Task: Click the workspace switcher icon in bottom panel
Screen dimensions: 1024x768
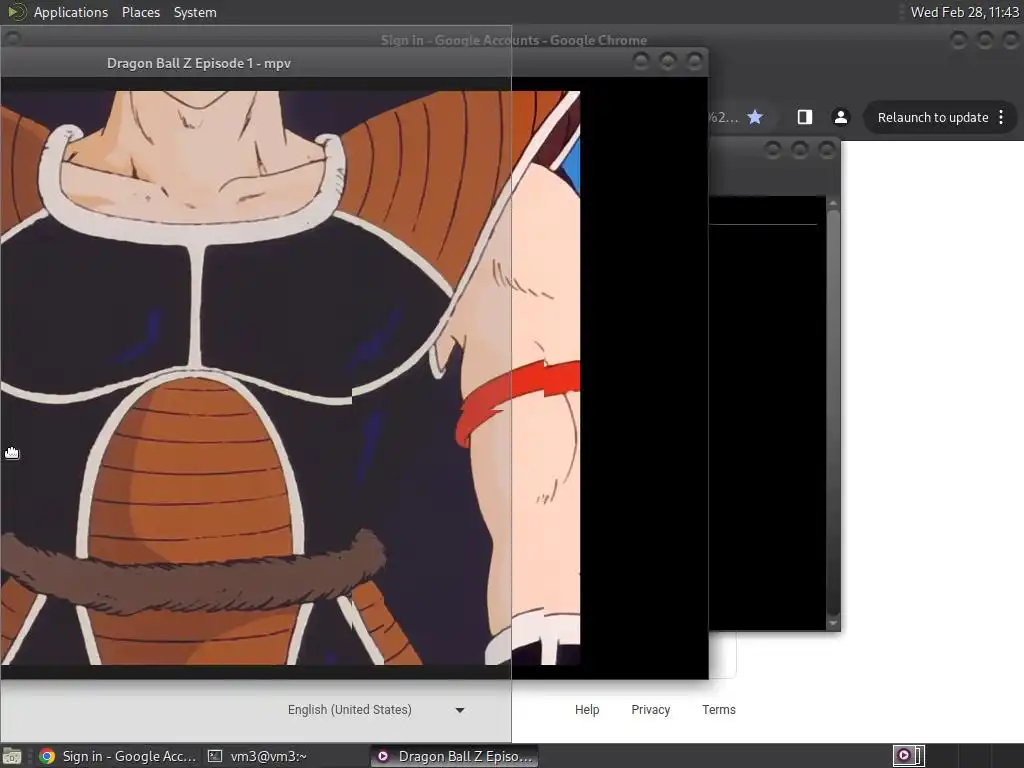Action: tap(908, 756)
